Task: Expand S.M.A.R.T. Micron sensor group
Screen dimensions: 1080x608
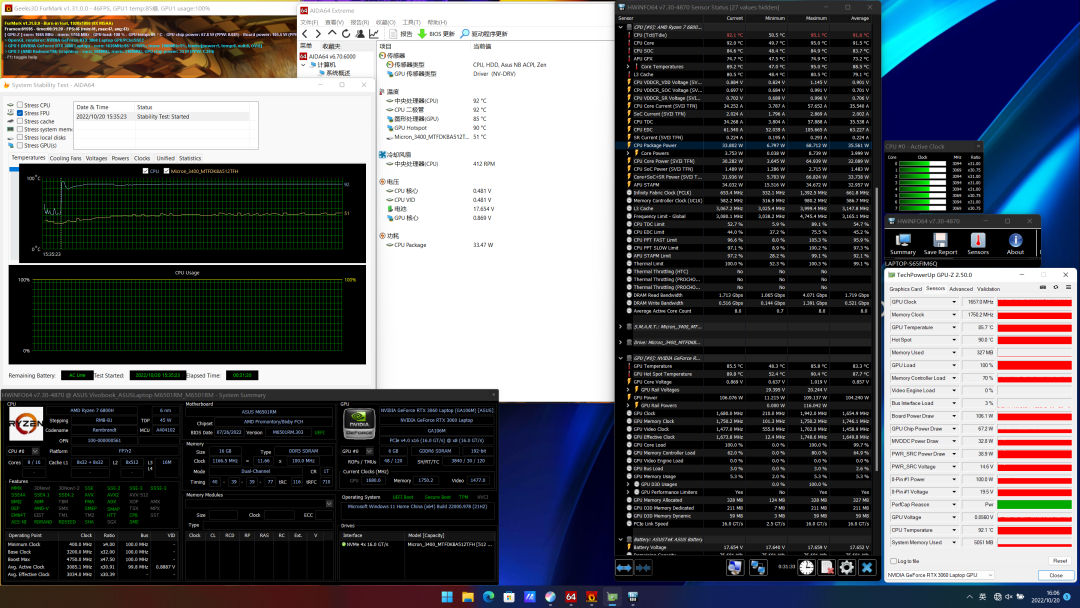Action: pos(621,327)
